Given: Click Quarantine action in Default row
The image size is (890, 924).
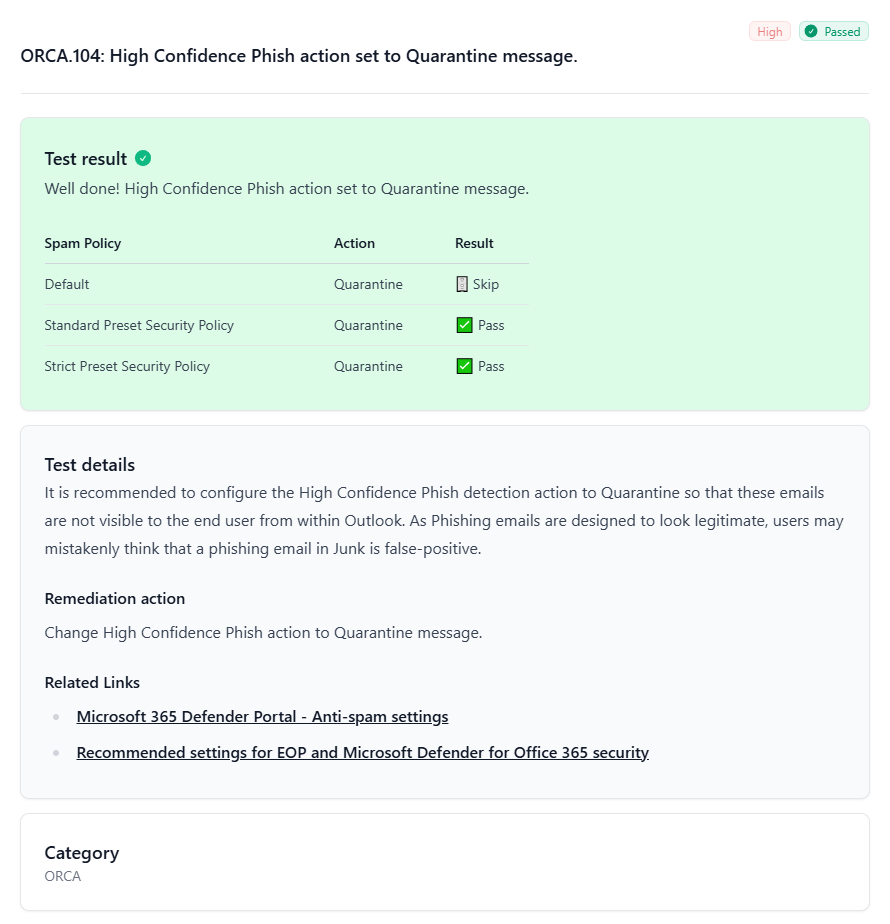Looking at the screenshot, I should point(368,284).
